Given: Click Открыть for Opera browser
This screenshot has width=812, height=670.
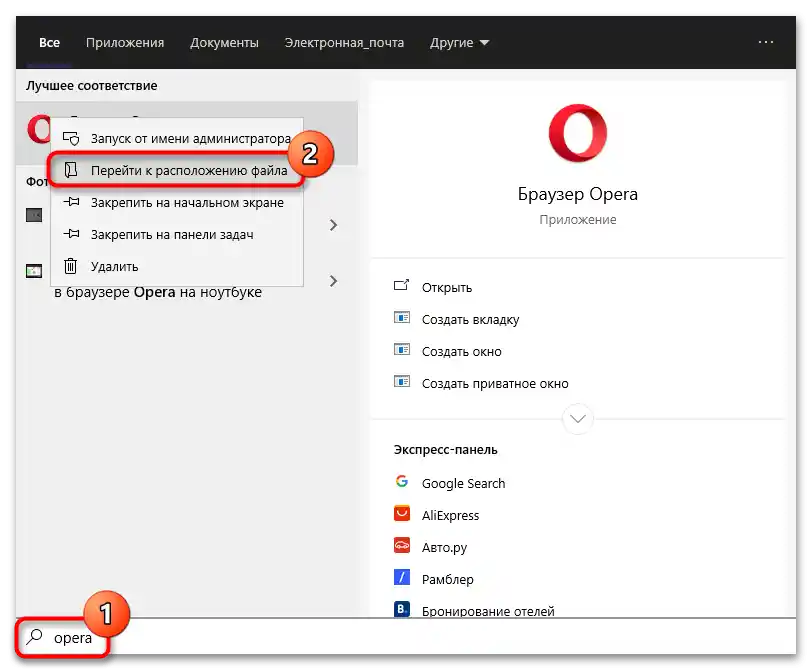Looking at the screenshot, I should [446, 287].
